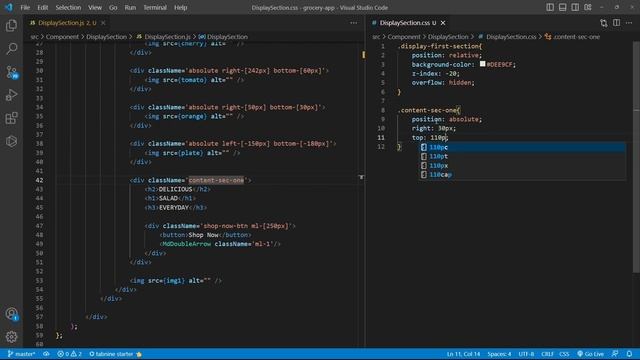The image size is (640, 360).
Task: Open the Explorer view in activity bar
Action: pos(11,26)
